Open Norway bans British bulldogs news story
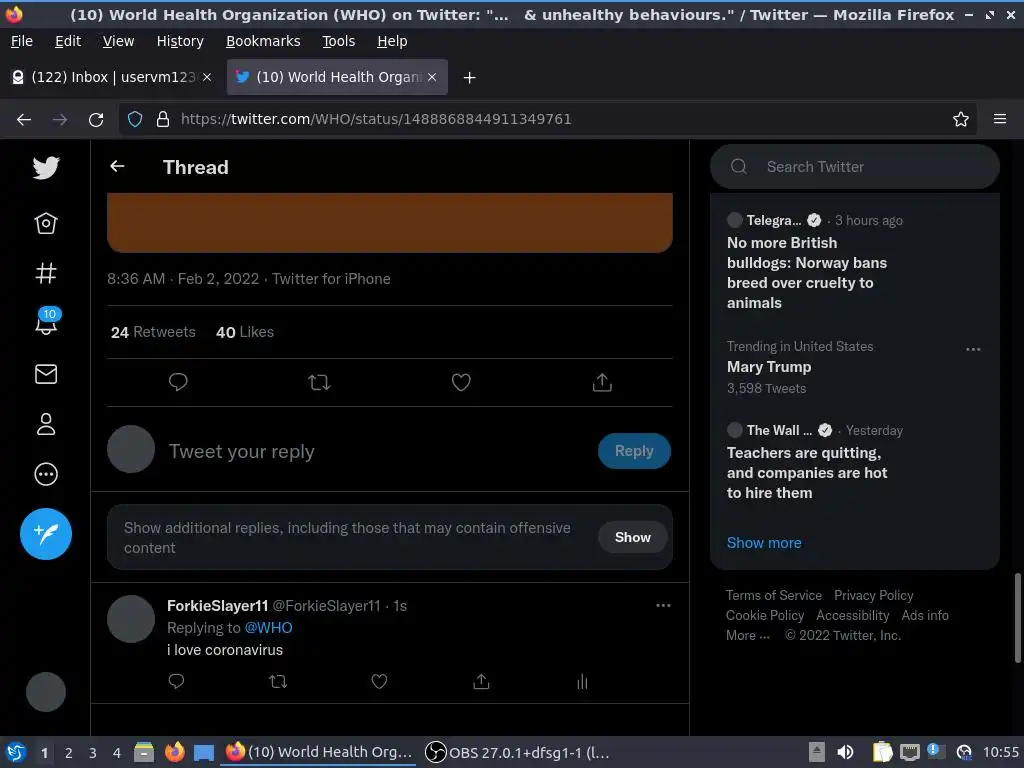The image size is (1024, 768). click(807, 272)
